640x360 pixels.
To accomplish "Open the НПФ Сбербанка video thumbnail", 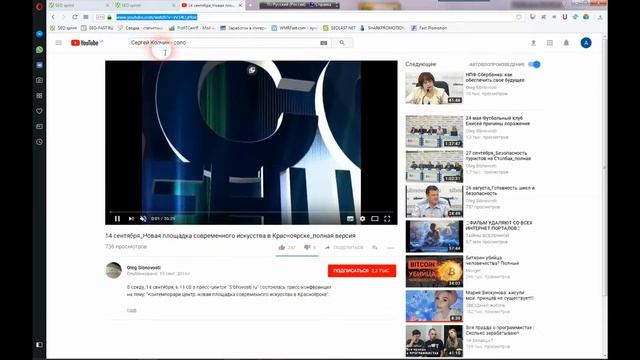I will click(434, 88).
